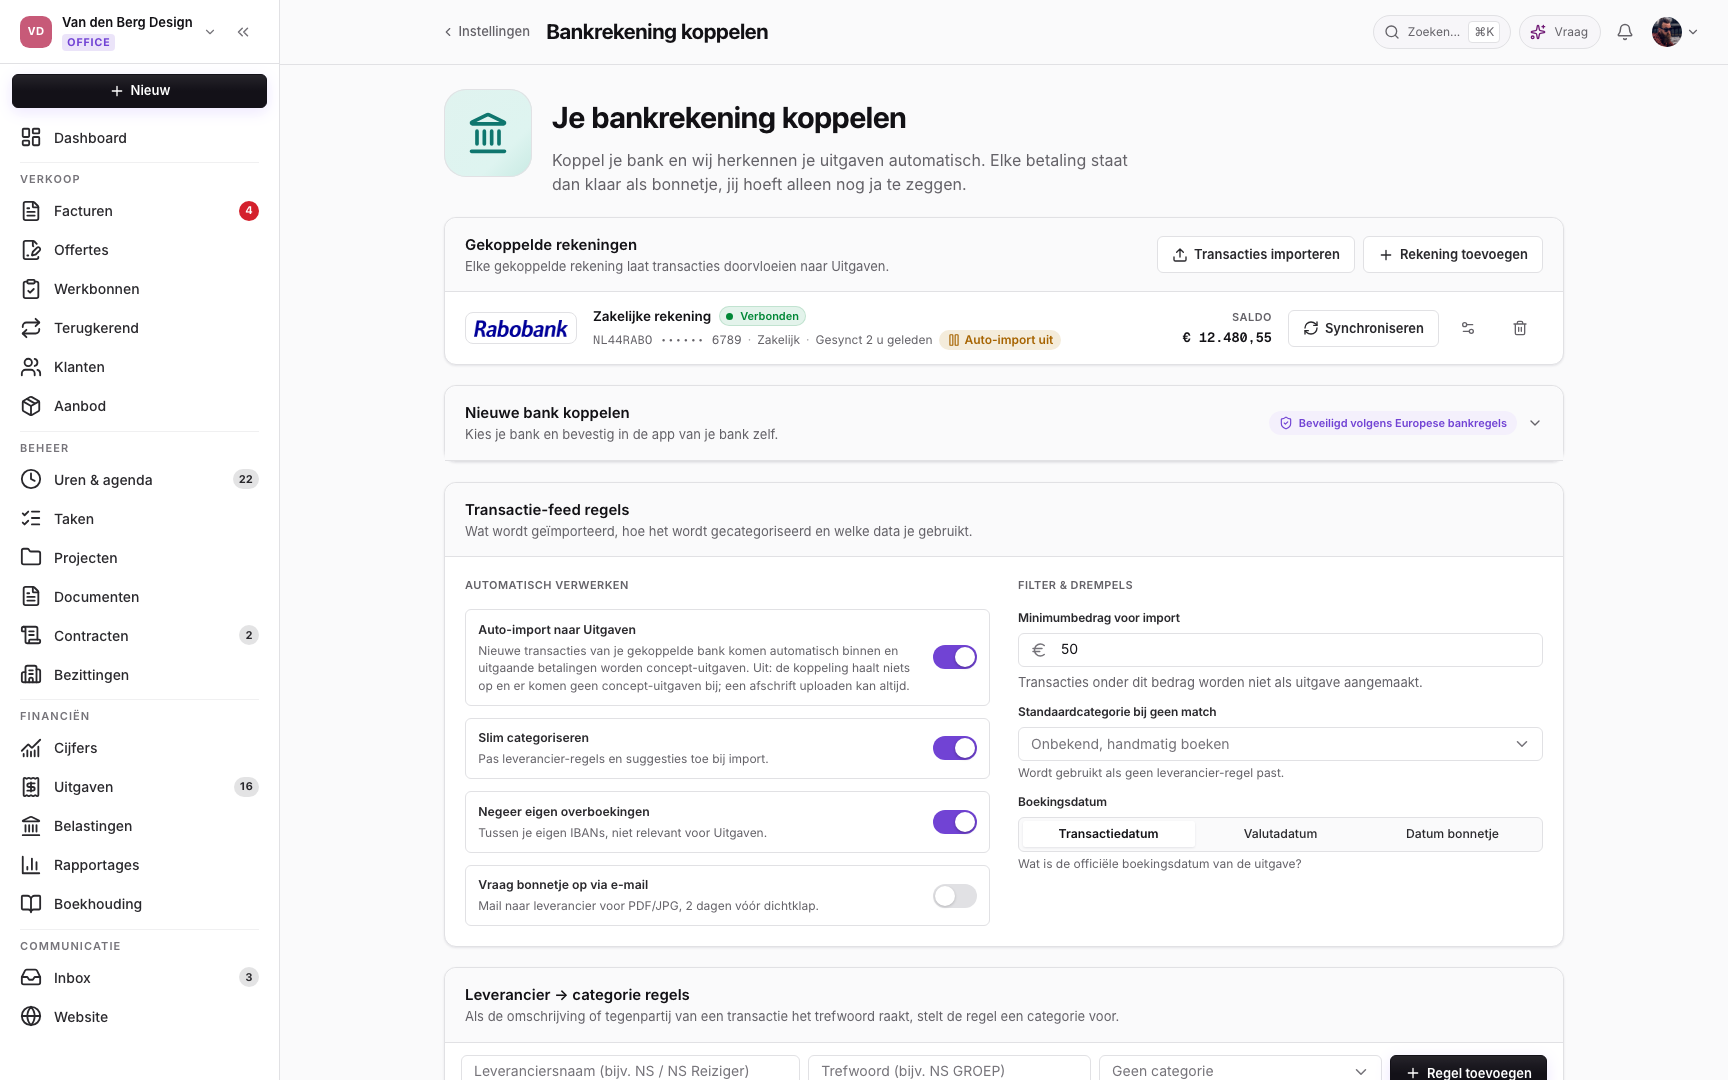Go back to Instellingen

click(487, 32)
